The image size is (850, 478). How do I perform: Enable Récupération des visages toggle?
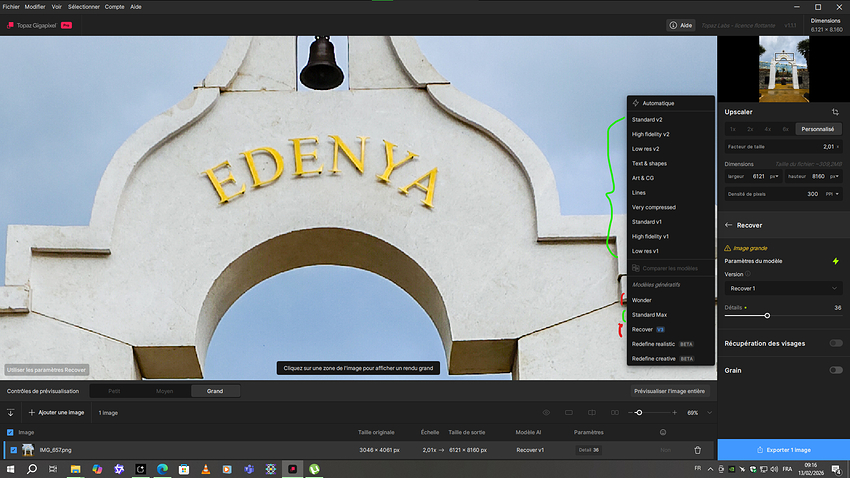pyautogui.click(x=835, y=343)
